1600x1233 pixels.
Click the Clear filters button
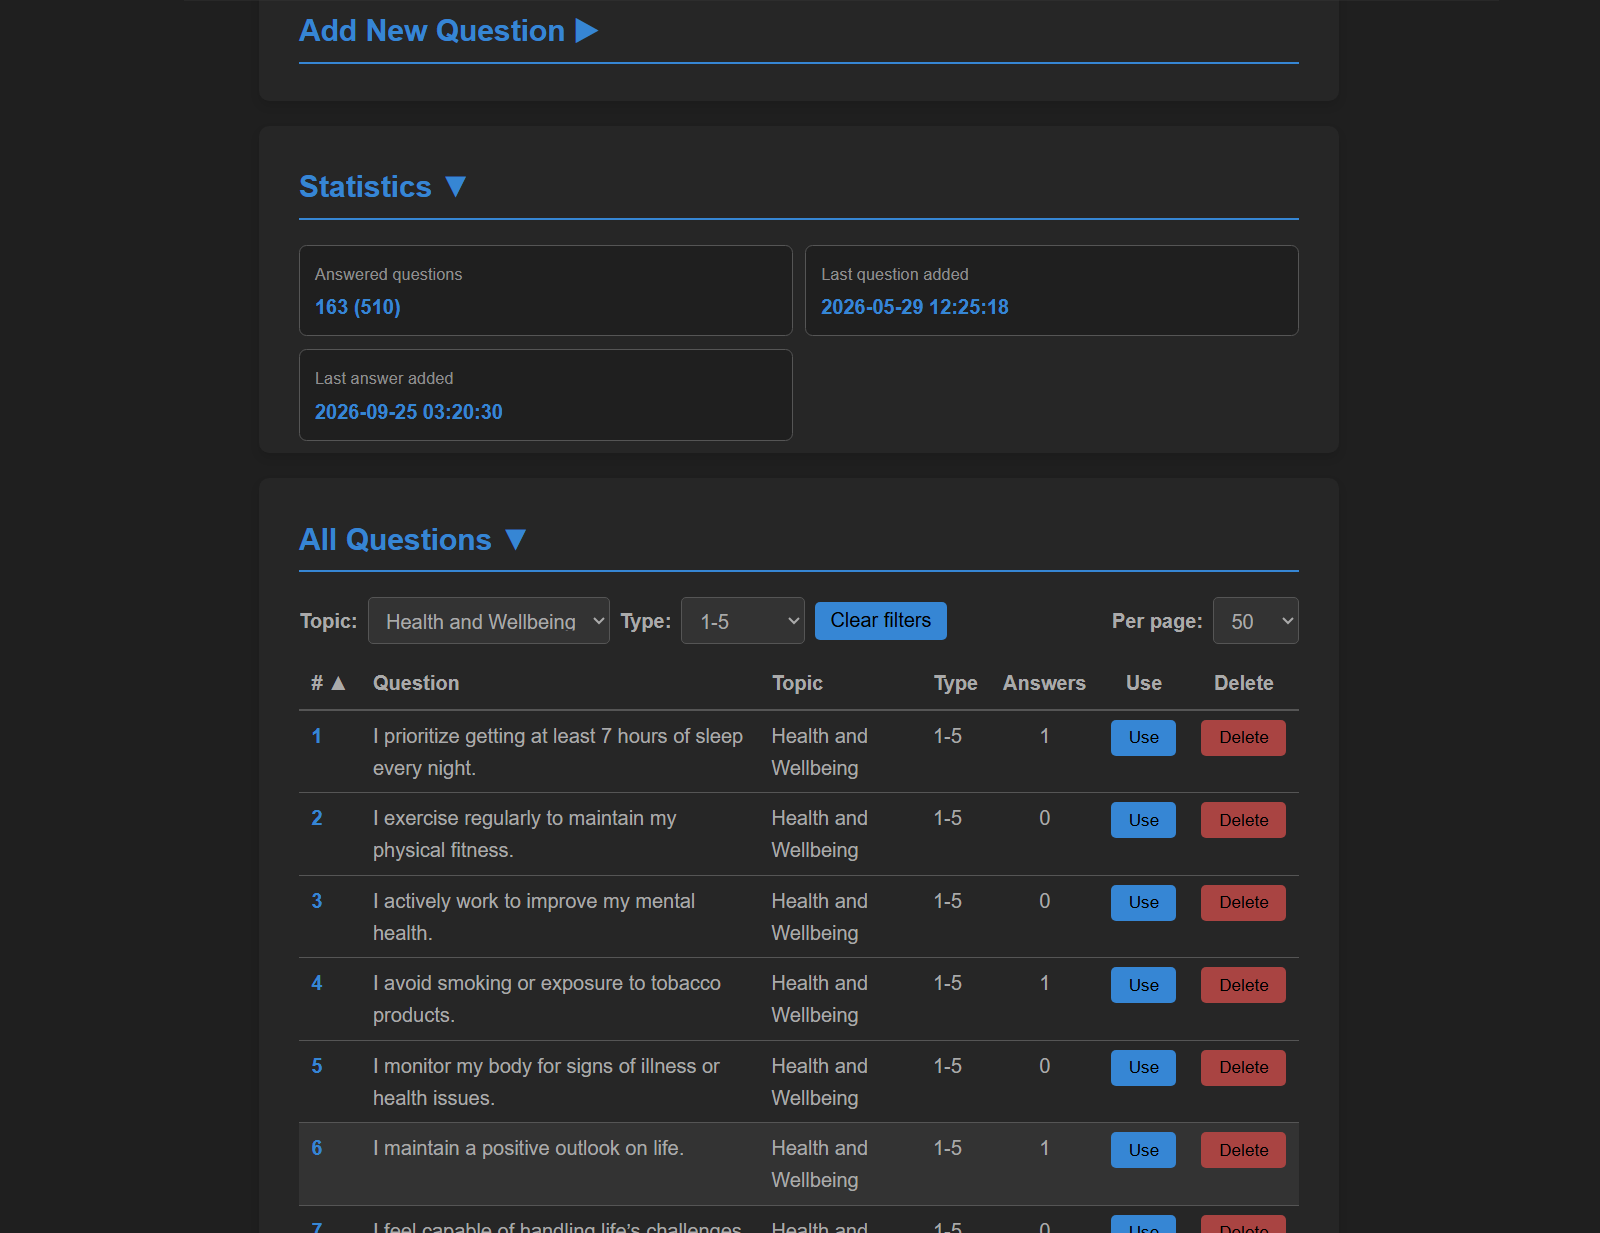881,620
